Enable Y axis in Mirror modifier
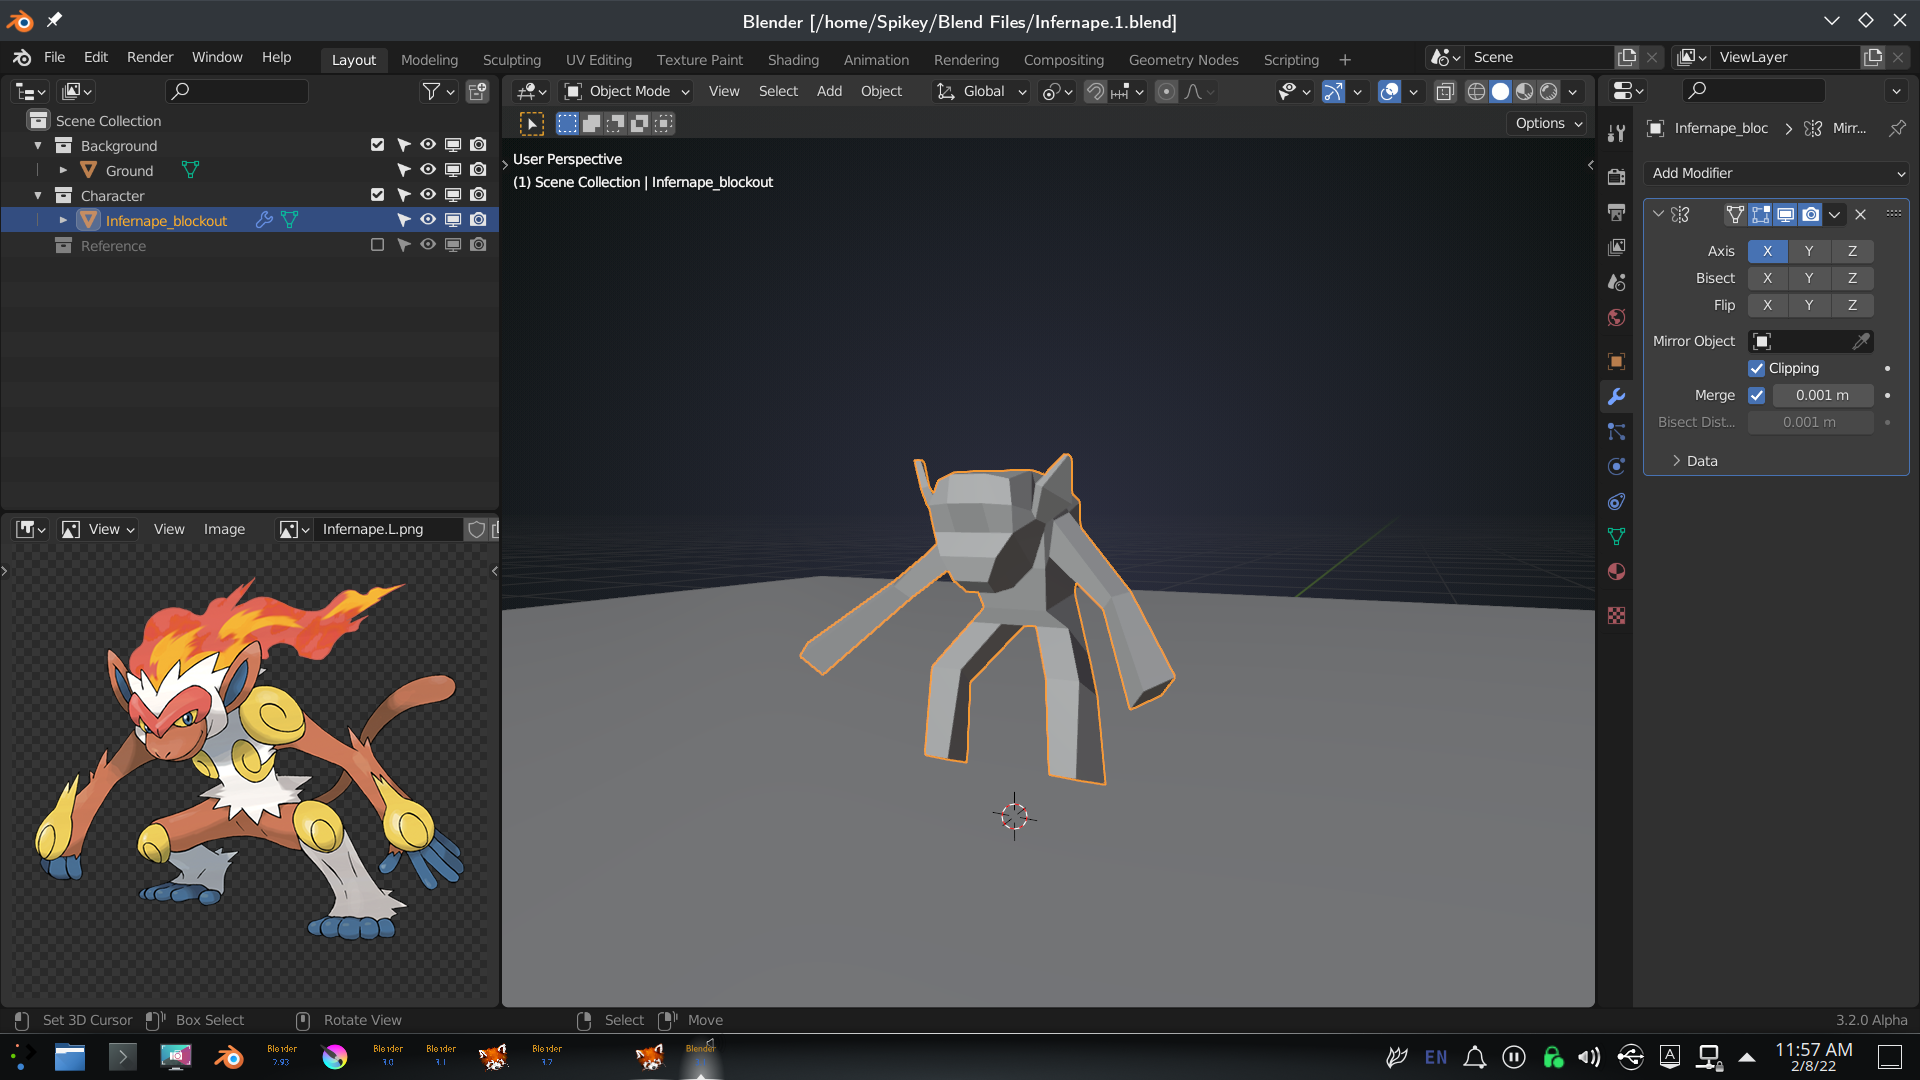Viewport: 1920px width, 1080px height. click(x=1809, y=251)
